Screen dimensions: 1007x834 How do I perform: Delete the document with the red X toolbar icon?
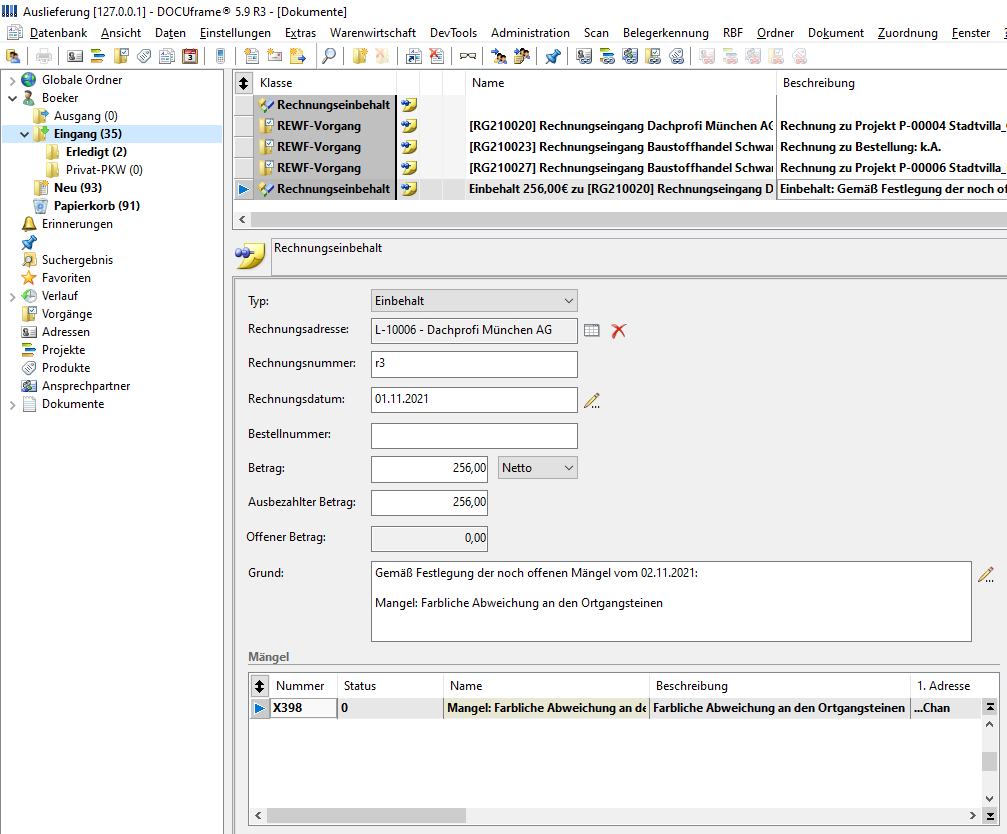(x=437, y=56)
